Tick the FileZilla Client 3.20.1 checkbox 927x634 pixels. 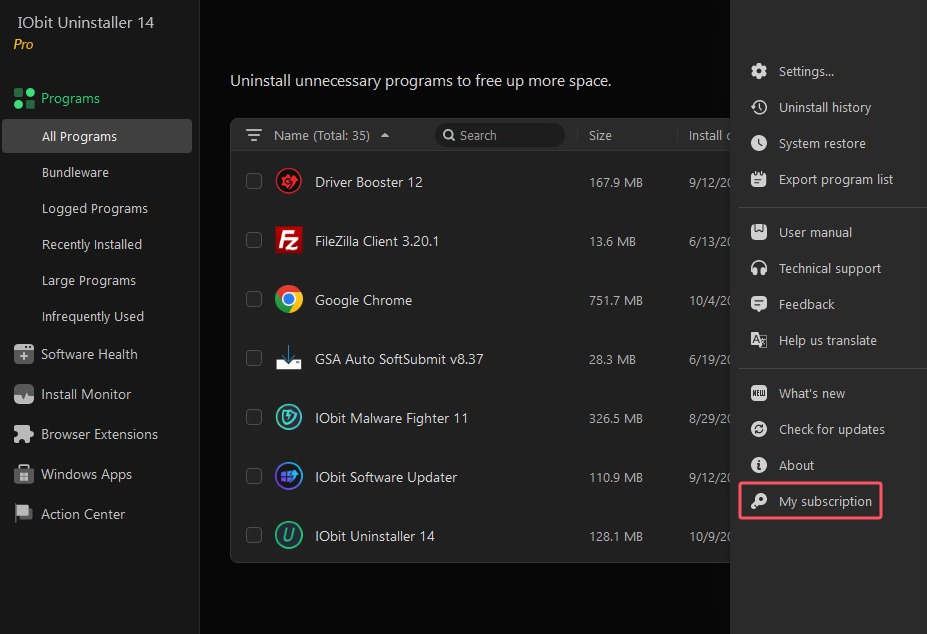[x=254, y=240]
